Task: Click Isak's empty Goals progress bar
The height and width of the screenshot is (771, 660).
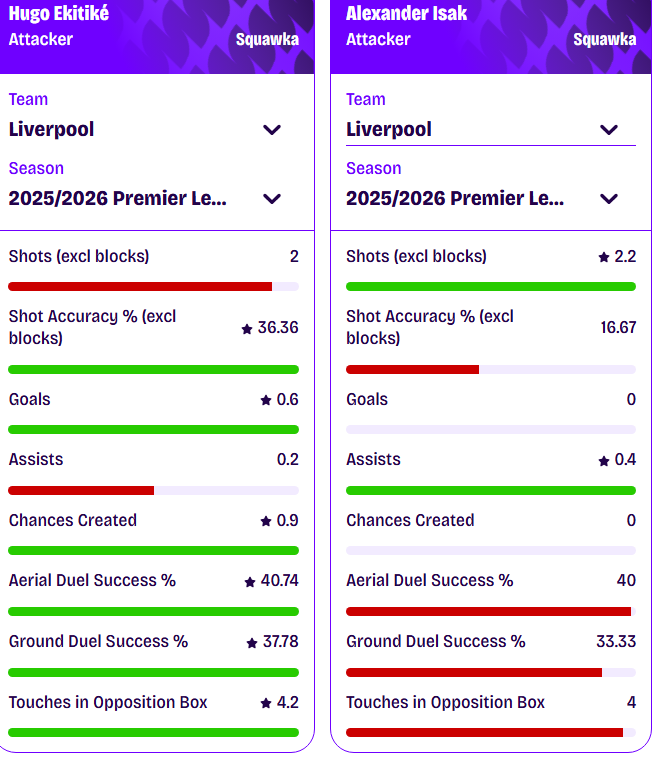Action: pos(490,429)
